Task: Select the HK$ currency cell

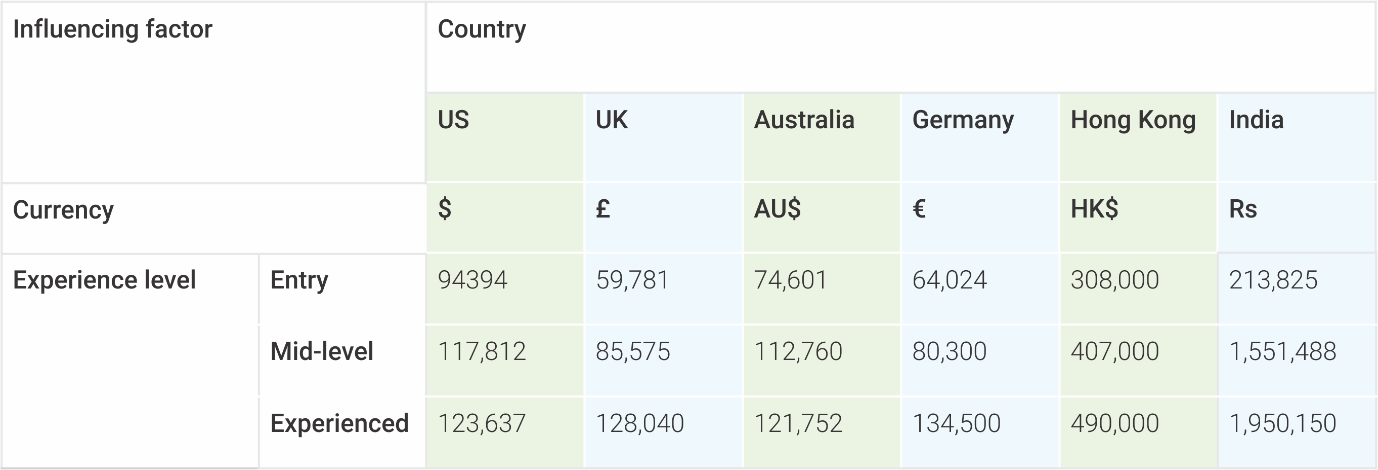Action: click(x=1139, y=218)
